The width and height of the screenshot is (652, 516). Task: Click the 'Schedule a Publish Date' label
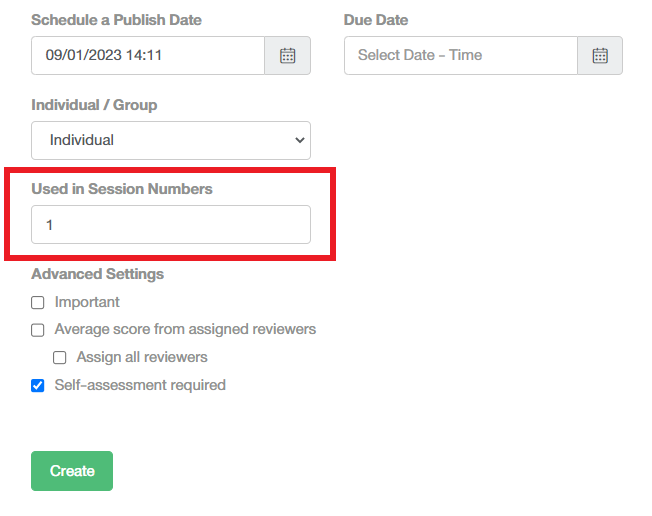(x=116, y=20)
